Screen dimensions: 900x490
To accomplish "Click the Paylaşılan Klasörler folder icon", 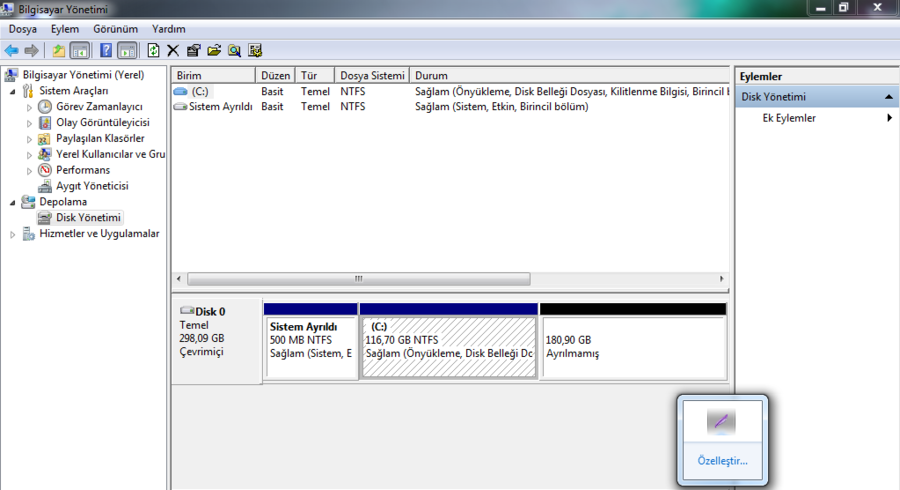I will [x=44, y=138].
